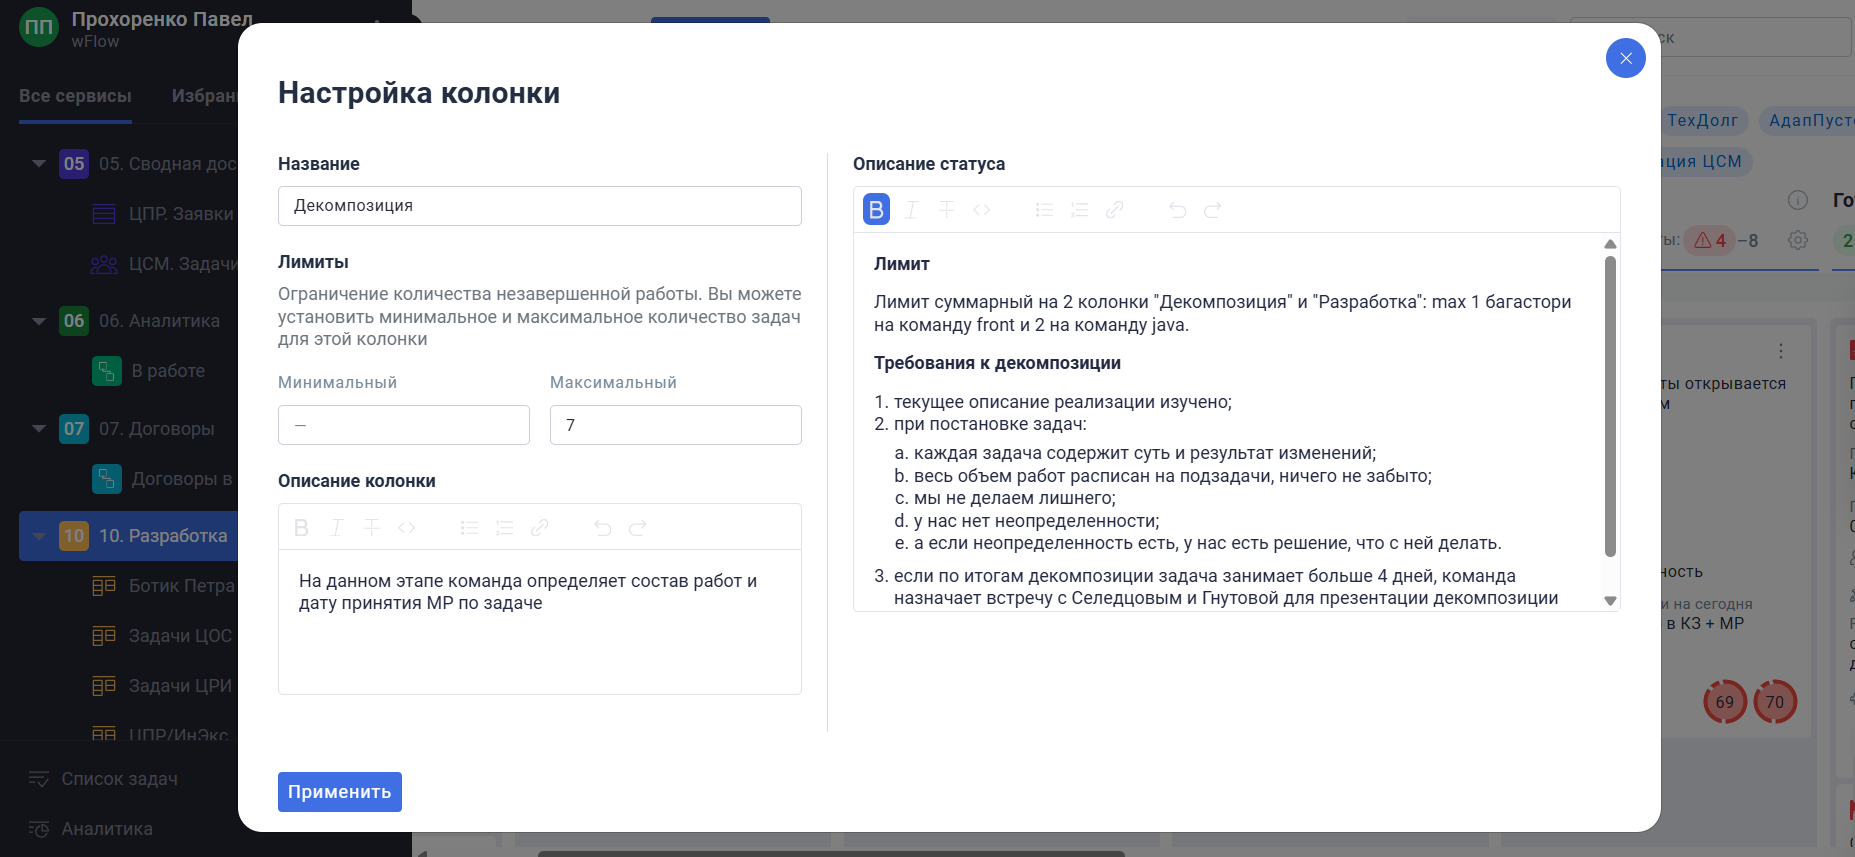1855x857 pixels.
Task: Open card three-dots menu
Action: (1781, 351)
